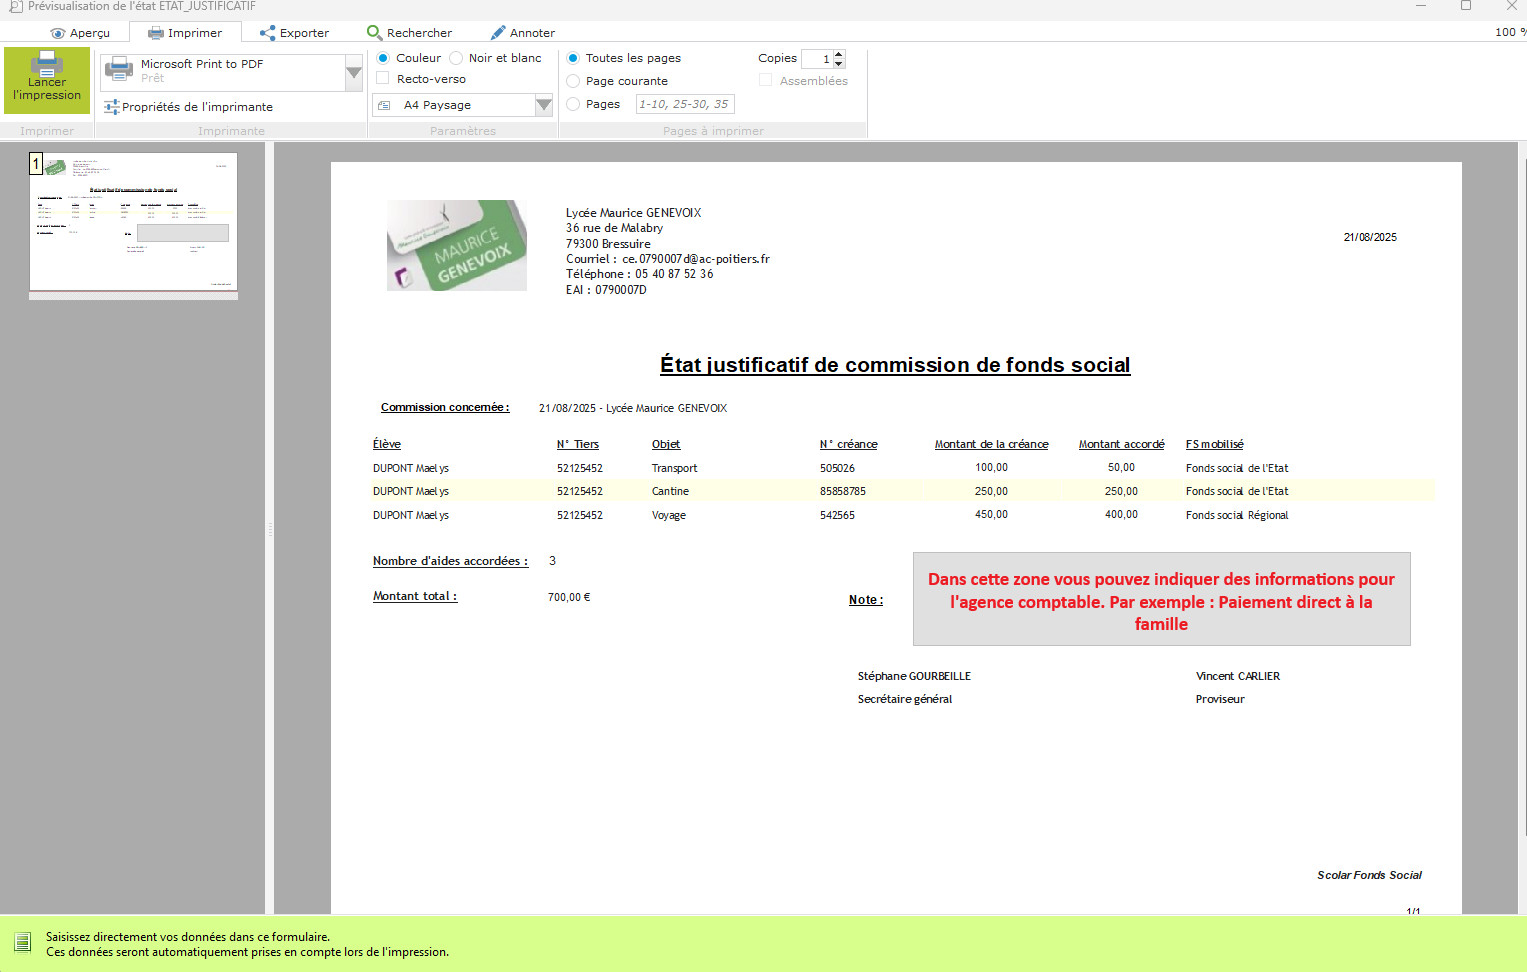
Task: Click the Annoter pencil icon
Action: (x=497, y=33)
